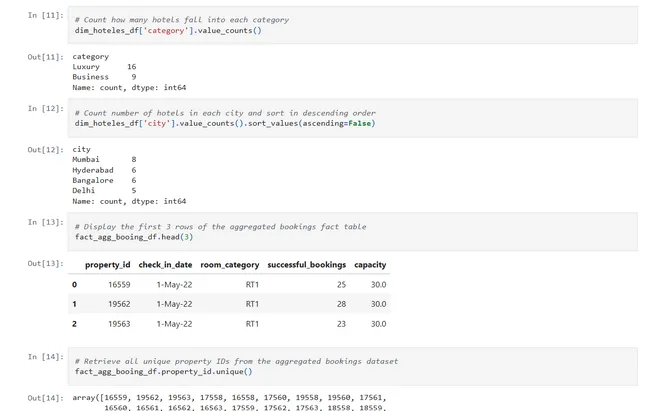Viewport: 650px width, 411px height.
Task: Click the room_category column header
Action: 229,265
